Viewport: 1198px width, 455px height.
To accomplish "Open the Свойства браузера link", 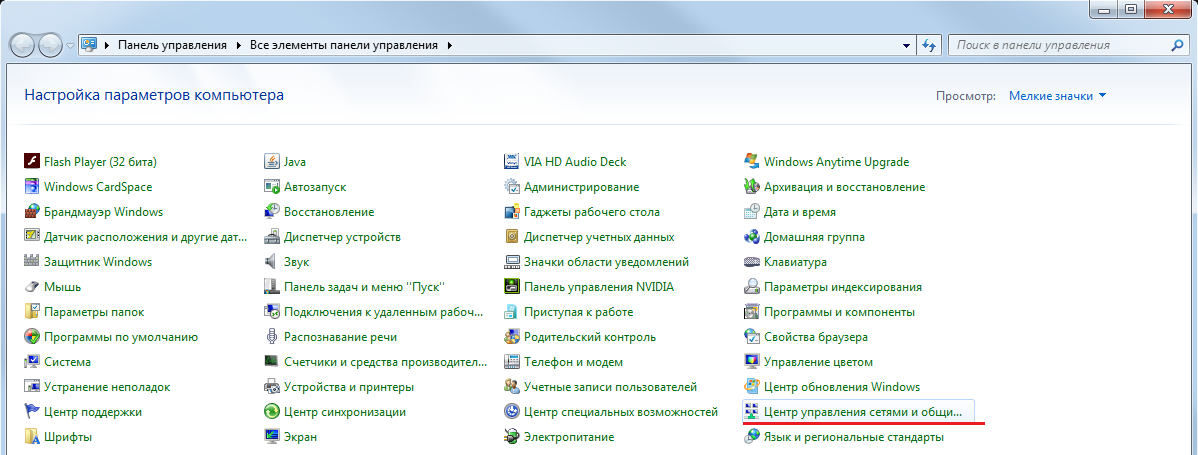I will pos(816,337).
